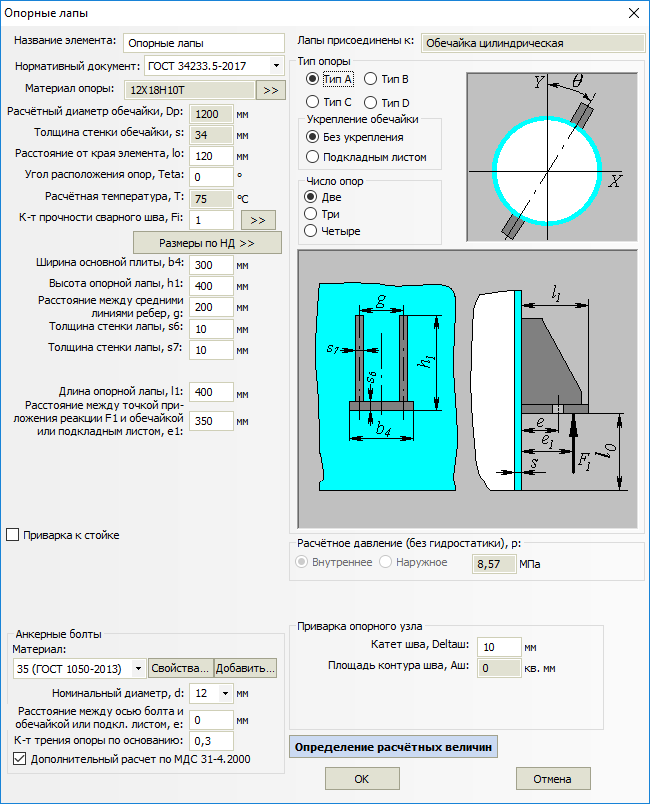The width and height of the screenshot is (650, 804).
Task: Edit bolt axis distance e field
Action: click(211, 720)
